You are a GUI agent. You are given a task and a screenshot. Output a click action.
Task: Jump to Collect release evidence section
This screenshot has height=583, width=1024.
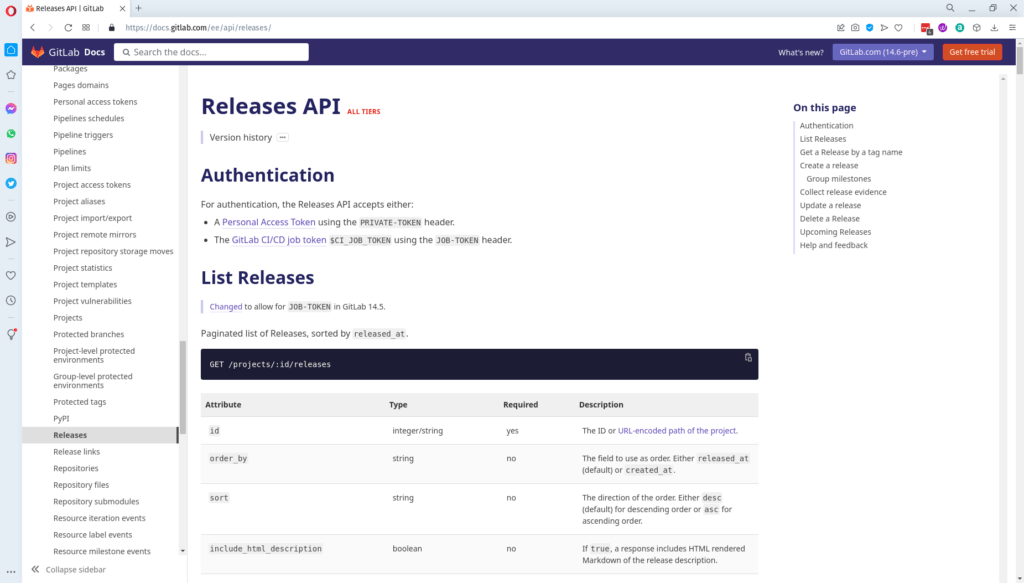coord(843,192)
